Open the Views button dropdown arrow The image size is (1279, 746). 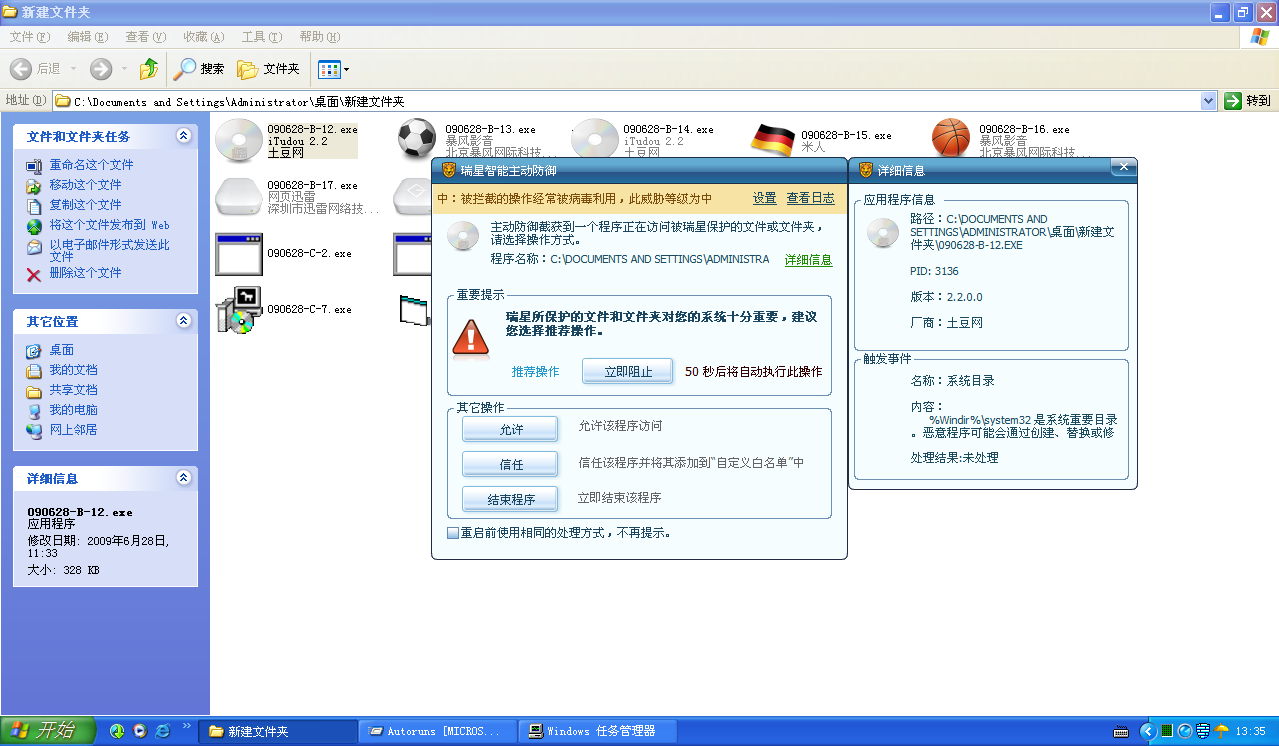(346, 70)
